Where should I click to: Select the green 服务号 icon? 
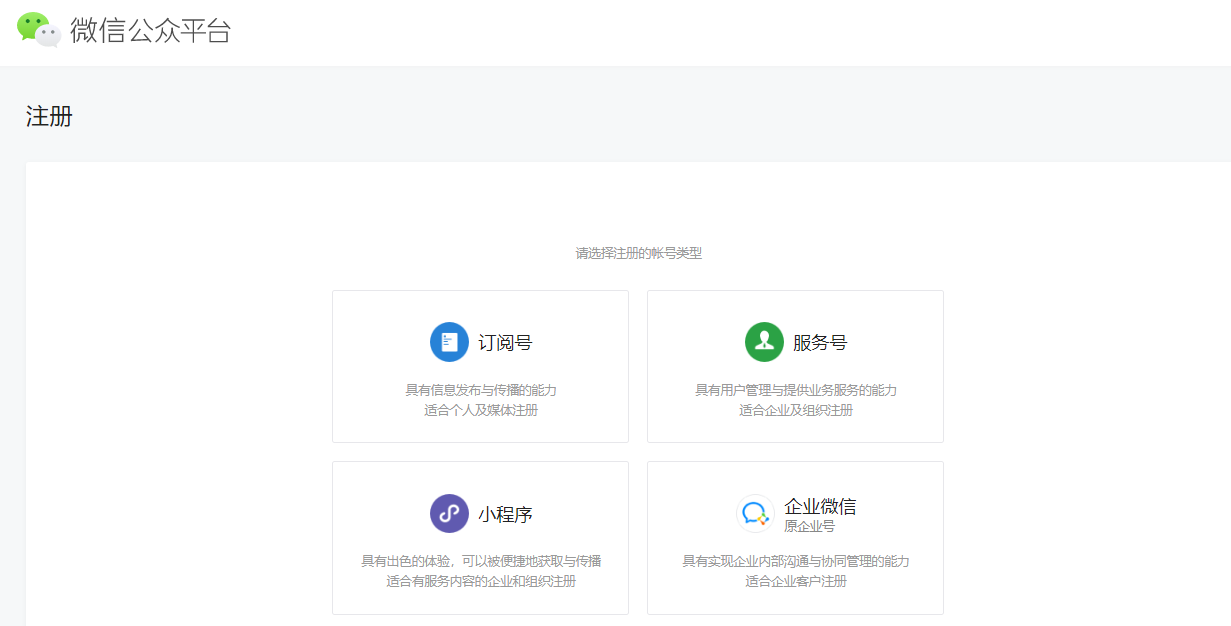tap(764, 342)
